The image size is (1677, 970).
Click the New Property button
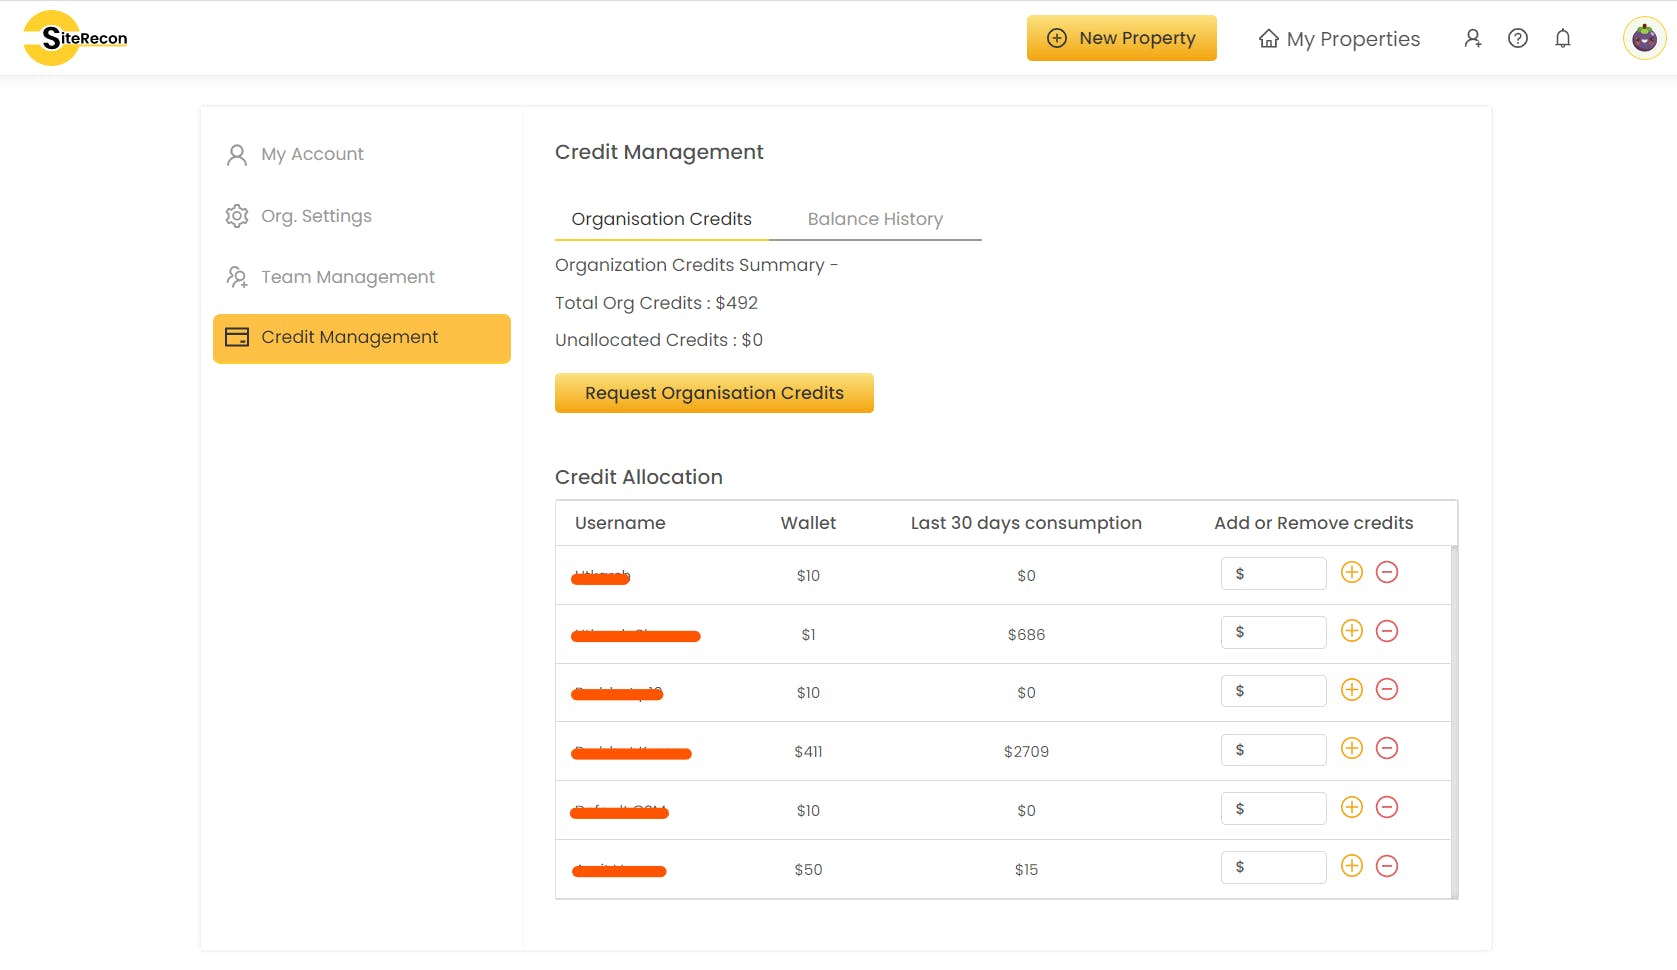click(1121, 38)
